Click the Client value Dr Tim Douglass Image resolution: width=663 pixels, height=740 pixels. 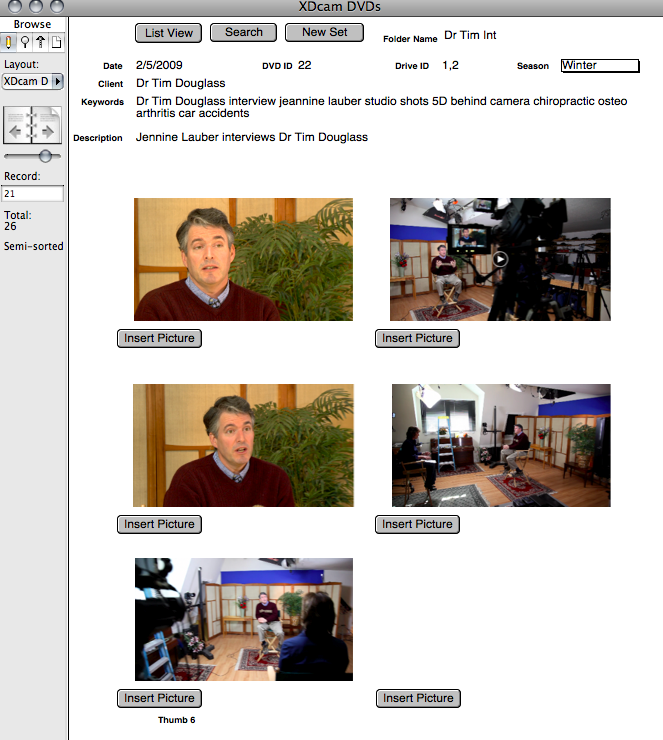pyautogui.click(x=181, y=83)
